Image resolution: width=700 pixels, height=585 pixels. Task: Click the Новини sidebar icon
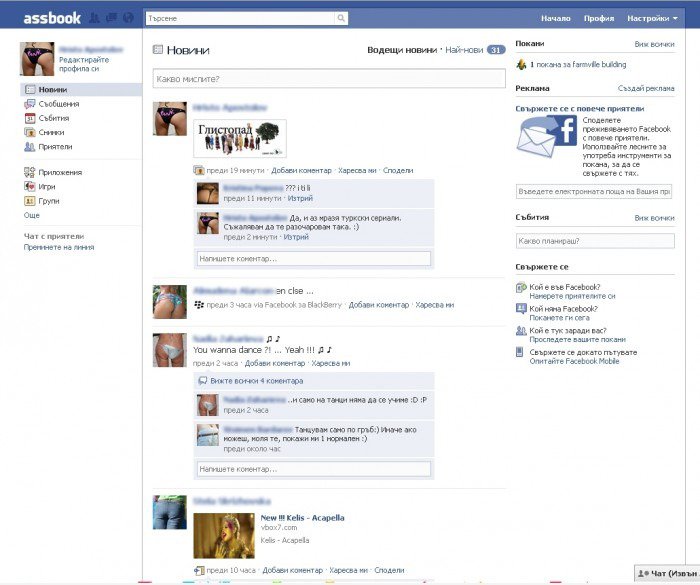(30, 89)
